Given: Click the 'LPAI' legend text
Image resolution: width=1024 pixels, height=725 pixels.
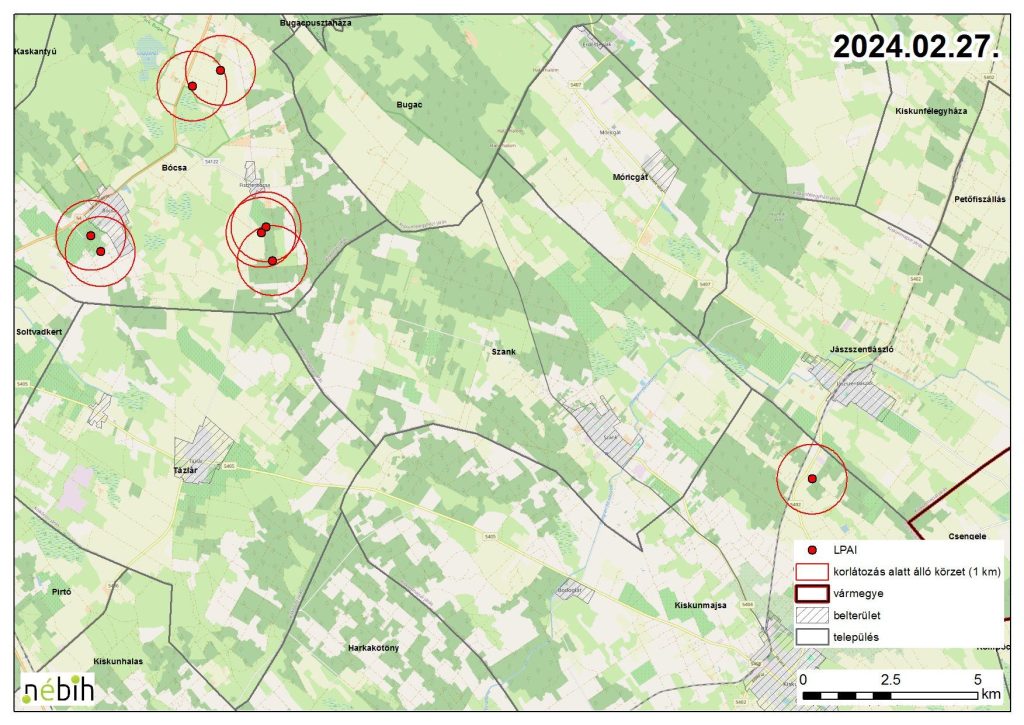Looking at the screenshot, I should (x=845, y=551).
